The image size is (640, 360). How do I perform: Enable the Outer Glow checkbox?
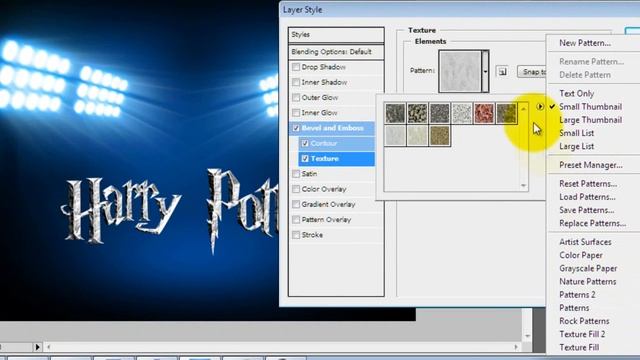point(296,98)
